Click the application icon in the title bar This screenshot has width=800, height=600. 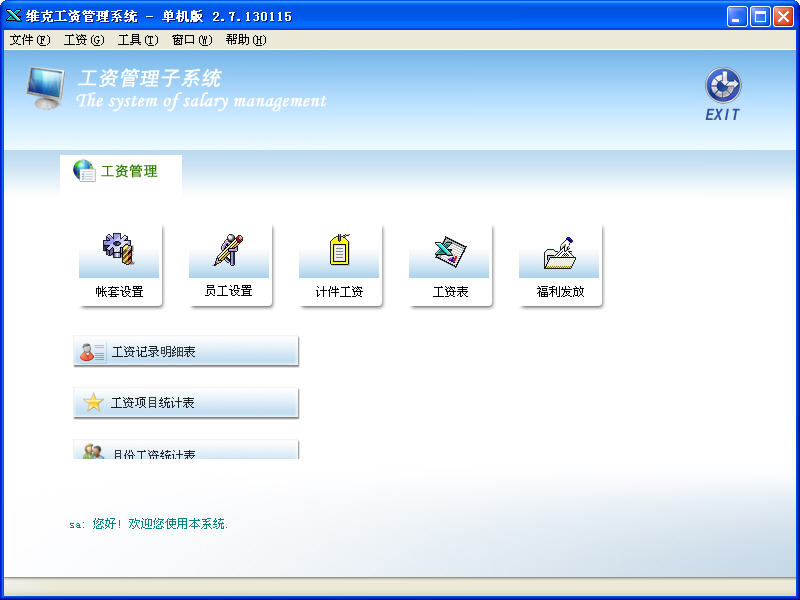tap(14, 16)
